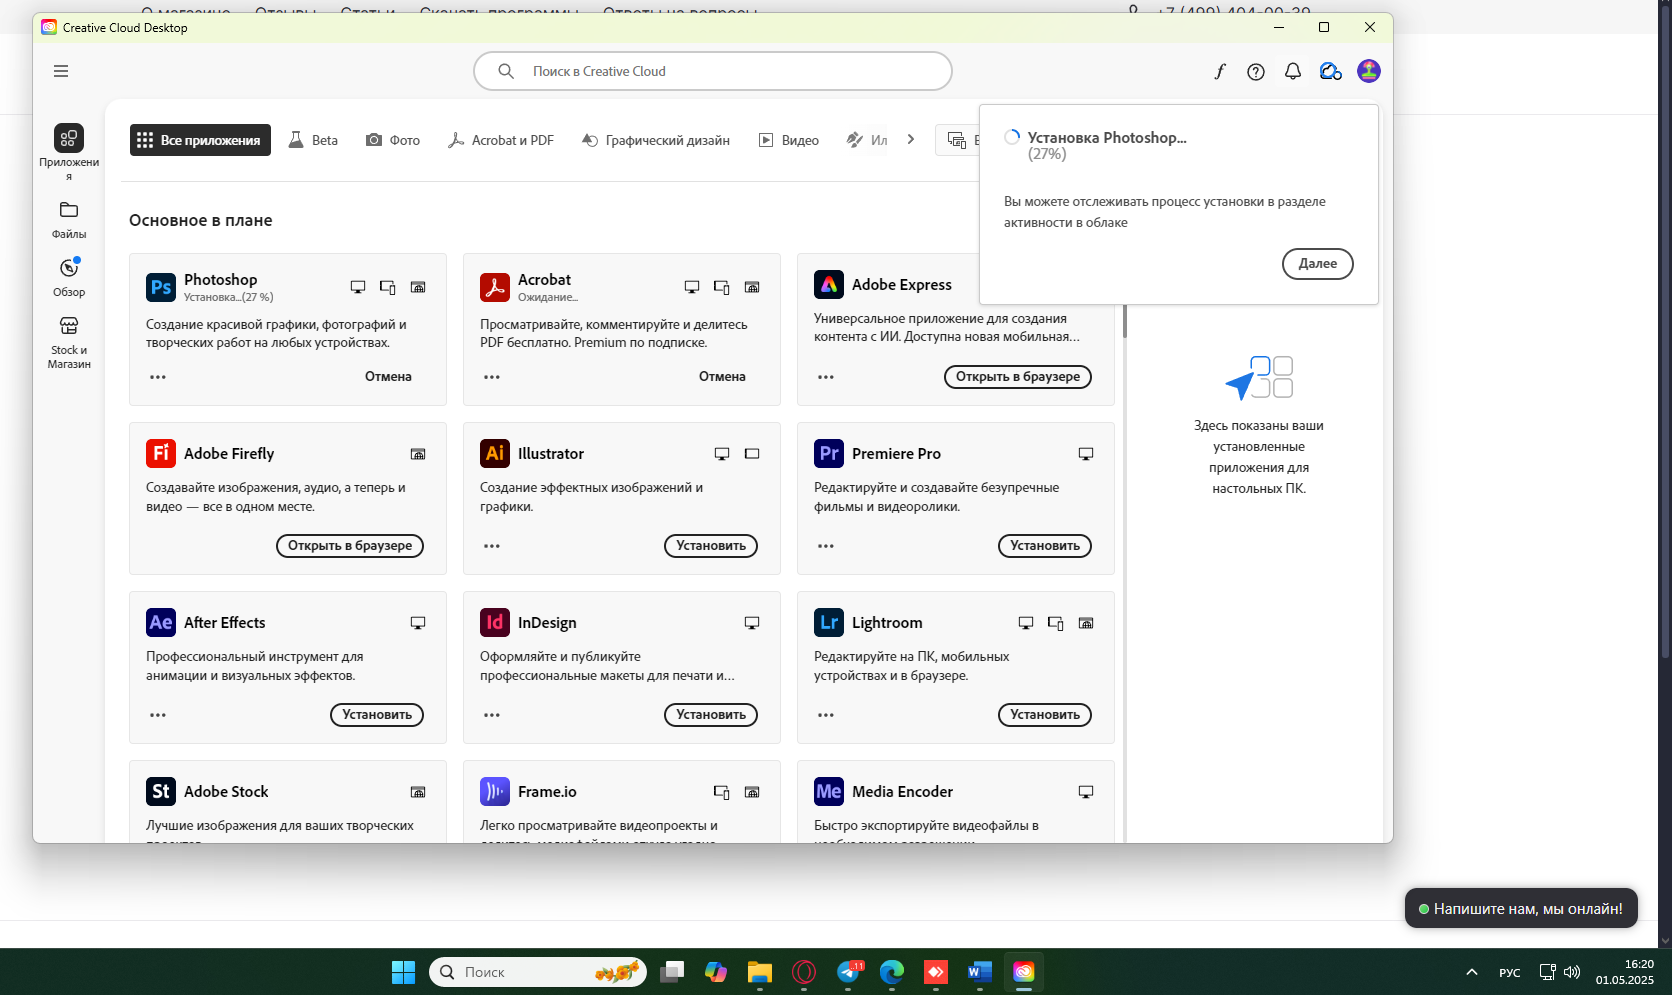The image size is (1672, 995).
Task: Open more options on InDesign card
Action: 492,715
